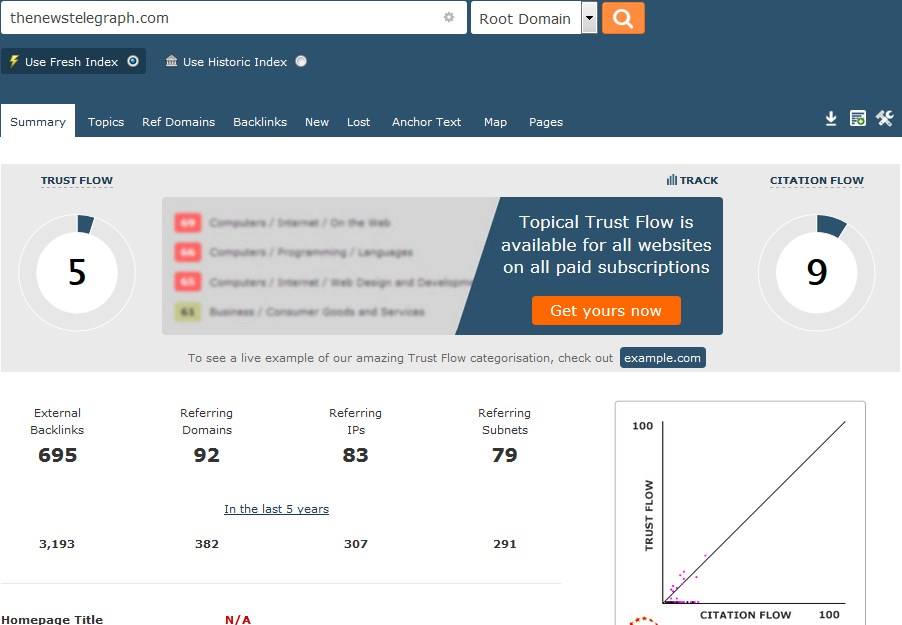Switch to the Summary tab
Image resolution: width=902 pixels, height=625 pixels.
click(38, 121)
